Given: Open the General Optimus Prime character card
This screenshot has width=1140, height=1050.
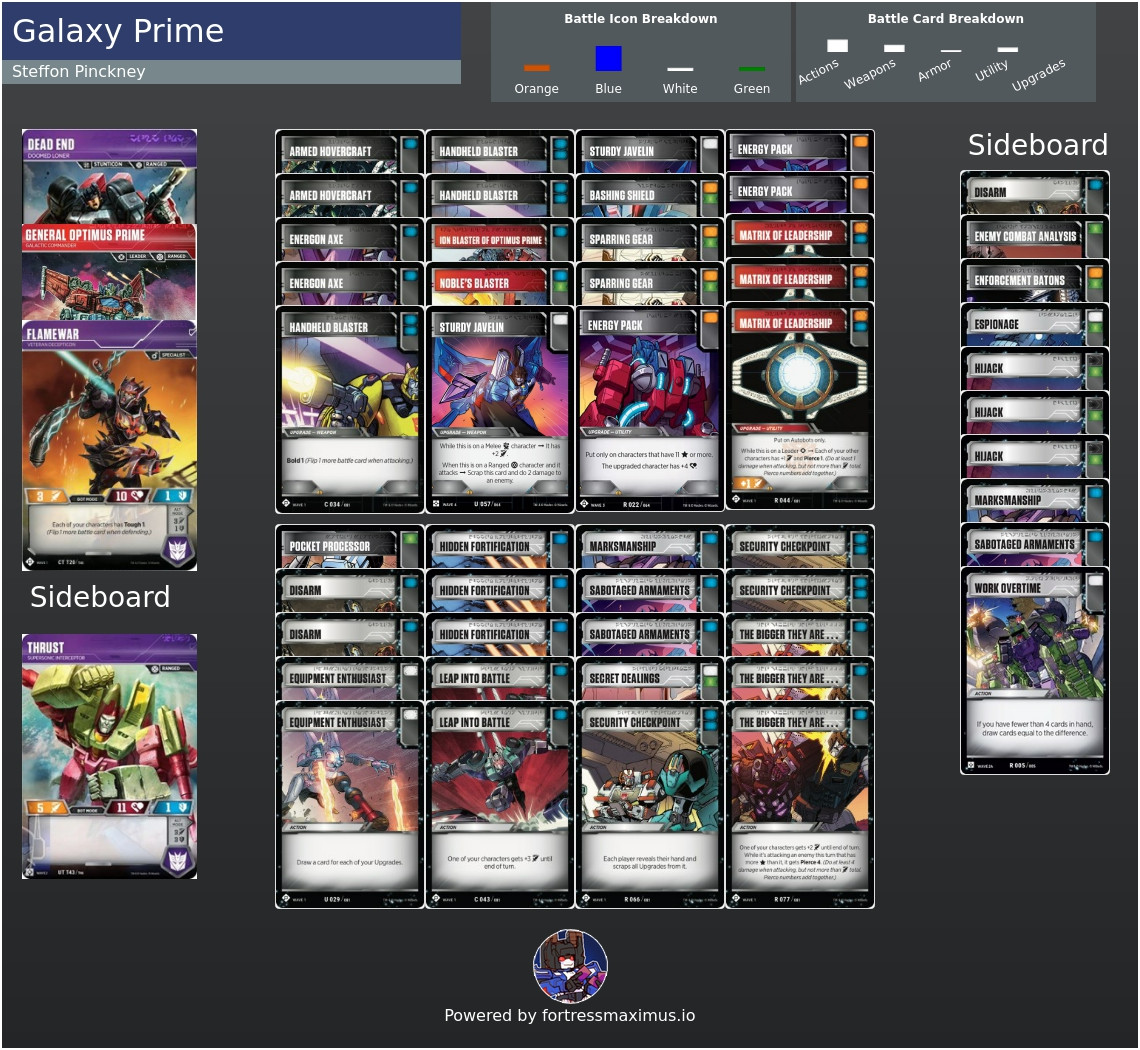Looking at the screenshot, I should 109,272.
